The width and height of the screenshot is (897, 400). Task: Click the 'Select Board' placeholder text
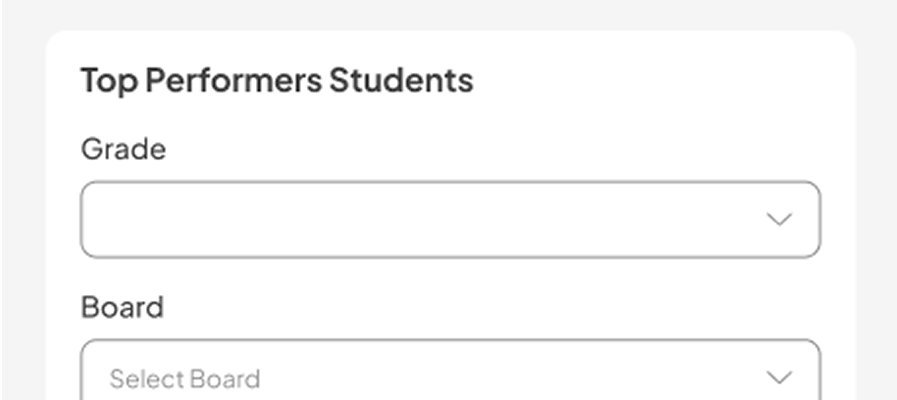click(x=185, y=379)
